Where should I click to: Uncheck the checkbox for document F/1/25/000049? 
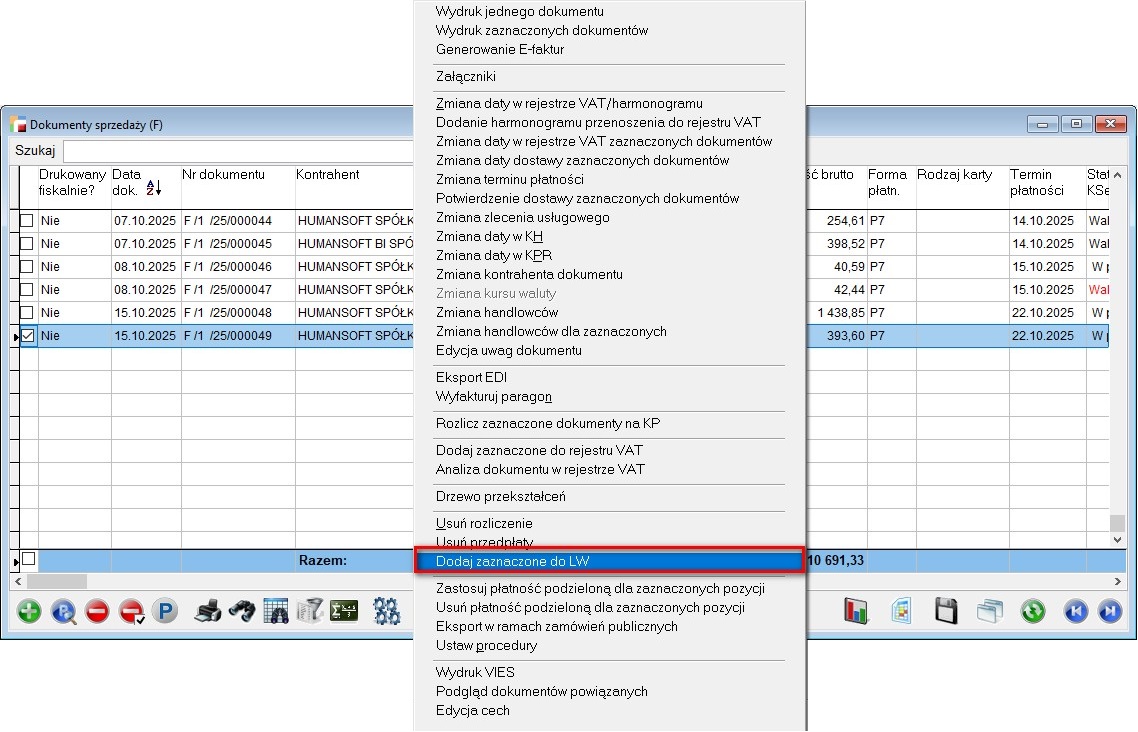coord(28,336)
